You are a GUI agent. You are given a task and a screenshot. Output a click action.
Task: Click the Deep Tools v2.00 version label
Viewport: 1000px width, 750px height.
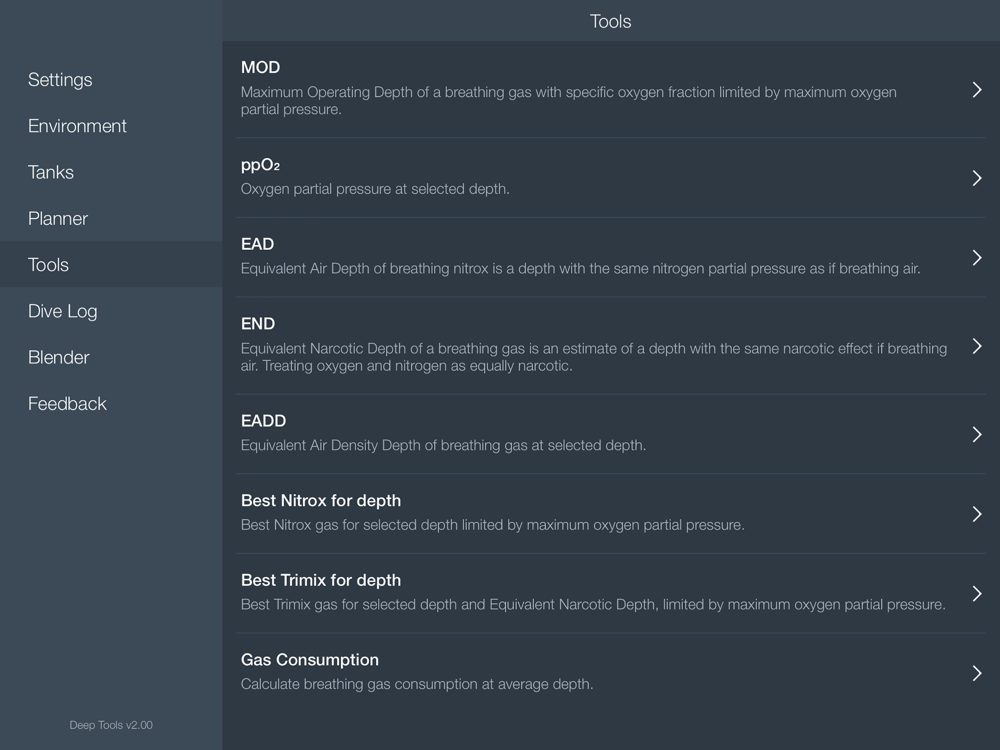click(x=111, y=725)
